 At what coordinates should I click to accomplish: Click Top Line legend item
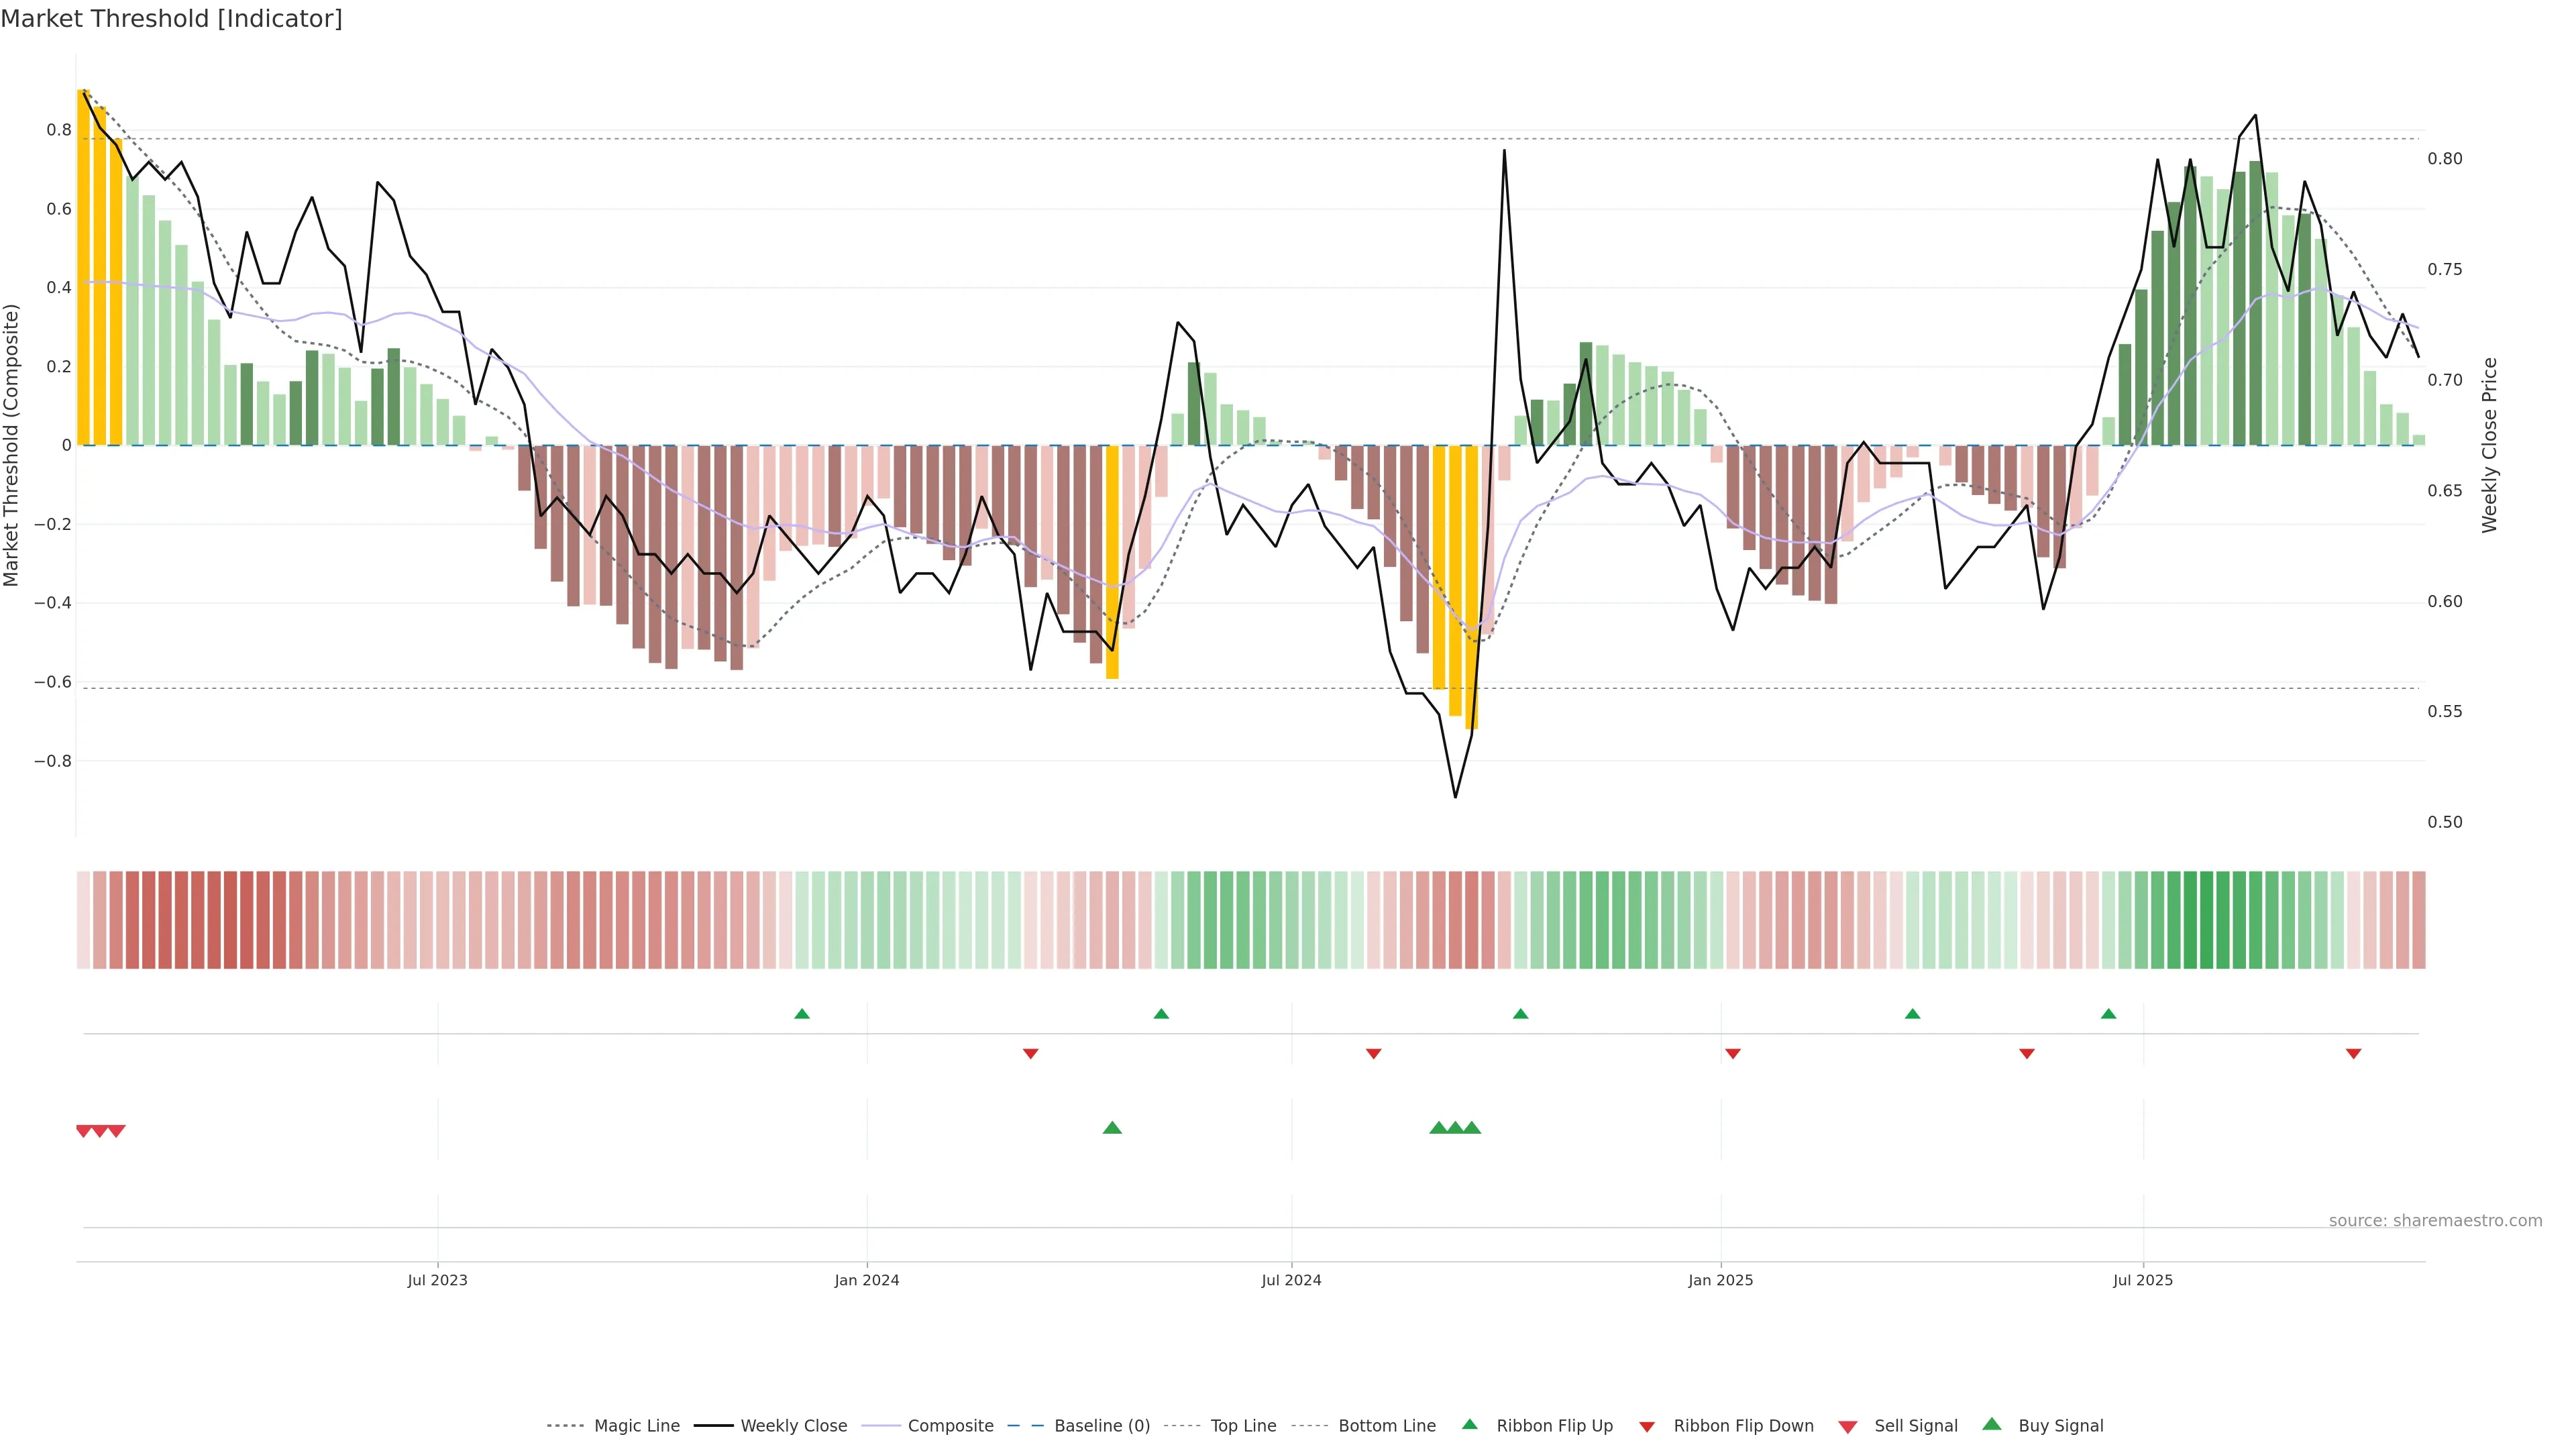tap(1243, 1425)
